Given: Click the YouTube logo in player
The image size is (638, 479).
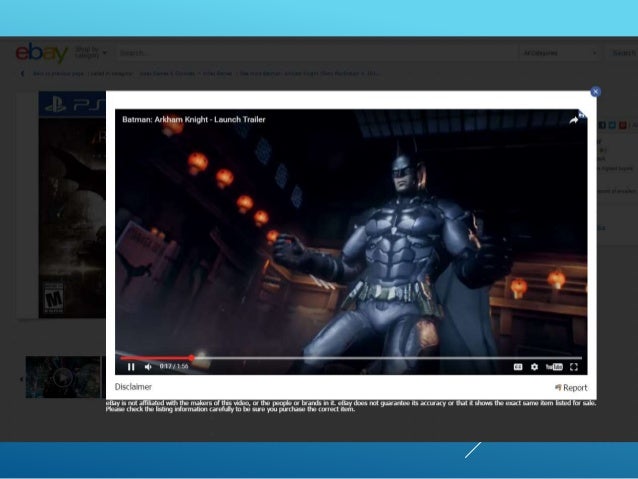Looking at the screenshot, I should [x=554, y=367].
